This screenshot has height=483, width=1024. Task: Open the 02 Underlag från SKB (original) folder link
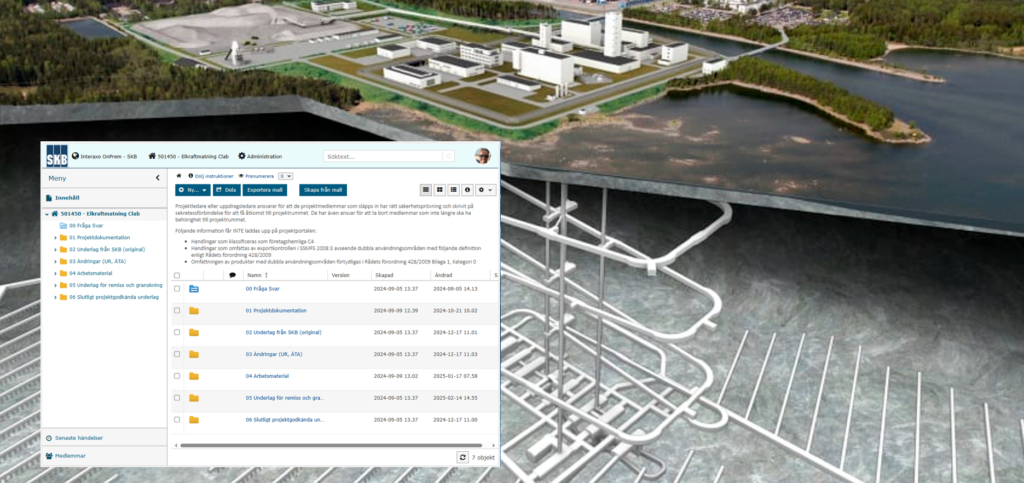click(283, 332)
